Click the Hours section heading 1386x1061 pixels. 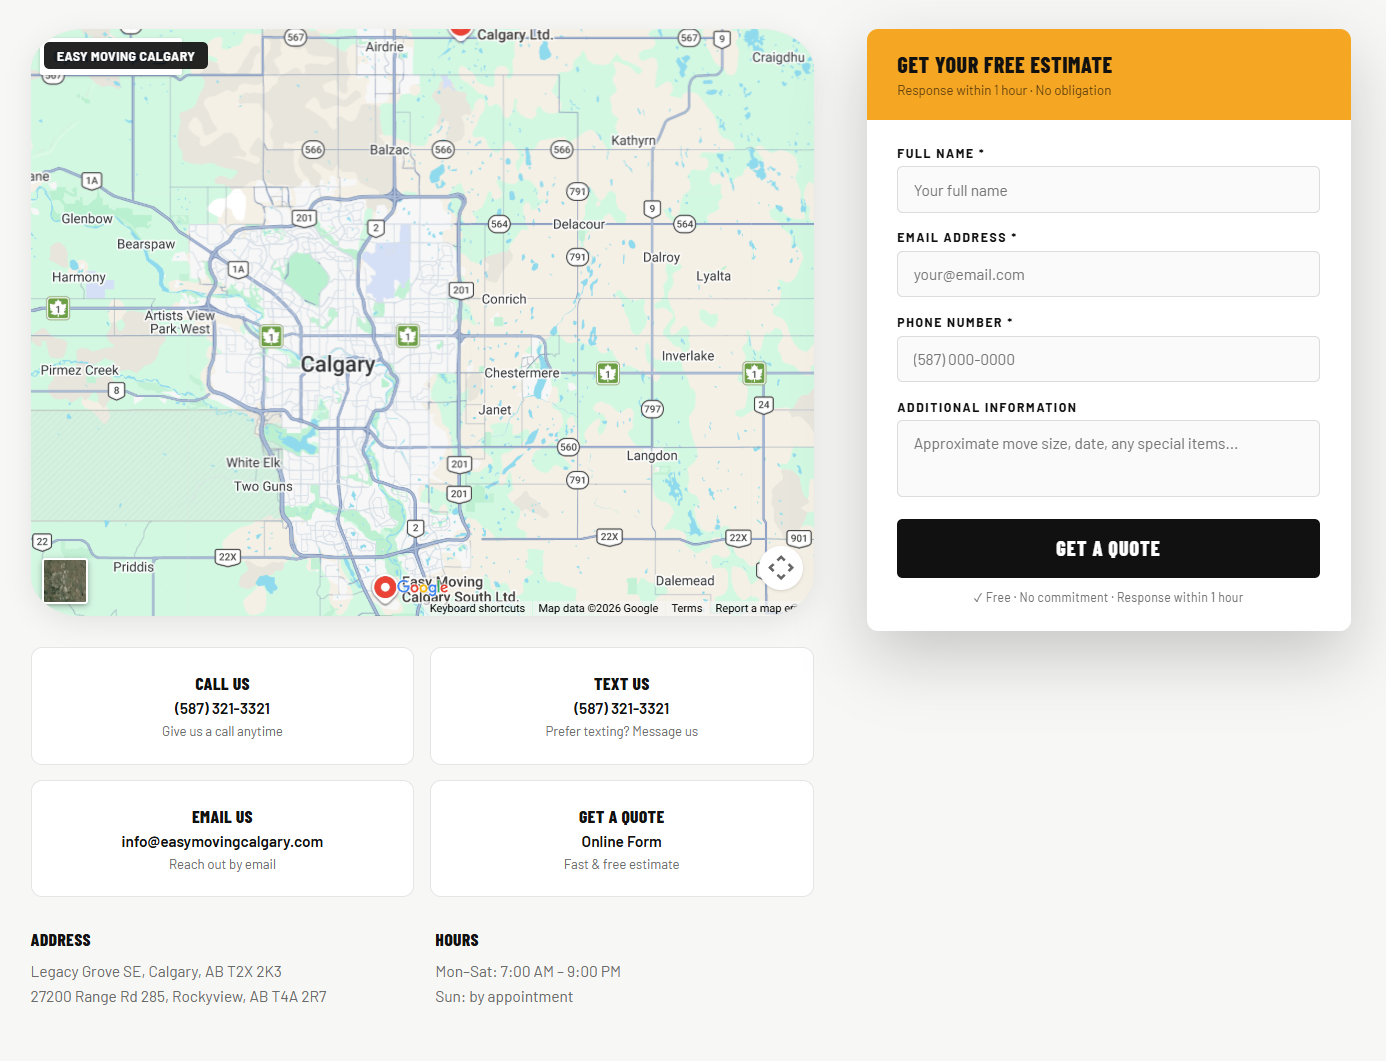coord(457,940)
